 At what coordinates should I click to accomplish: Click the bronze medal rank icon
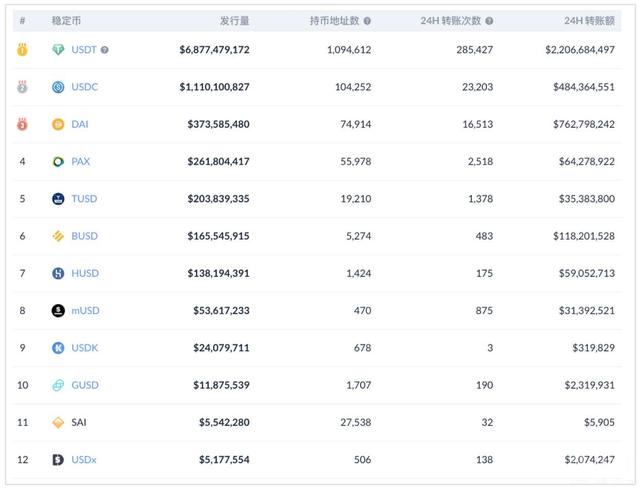(22, 124)
